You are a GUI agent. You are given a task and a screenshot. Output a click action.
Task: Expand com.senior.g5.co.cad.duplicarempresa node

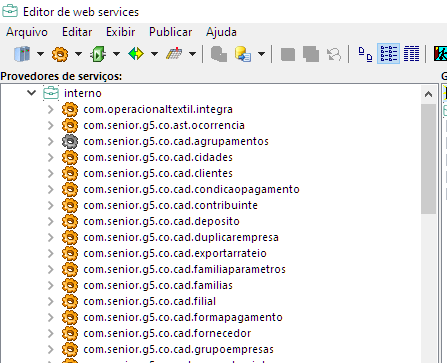click(51, 237)
